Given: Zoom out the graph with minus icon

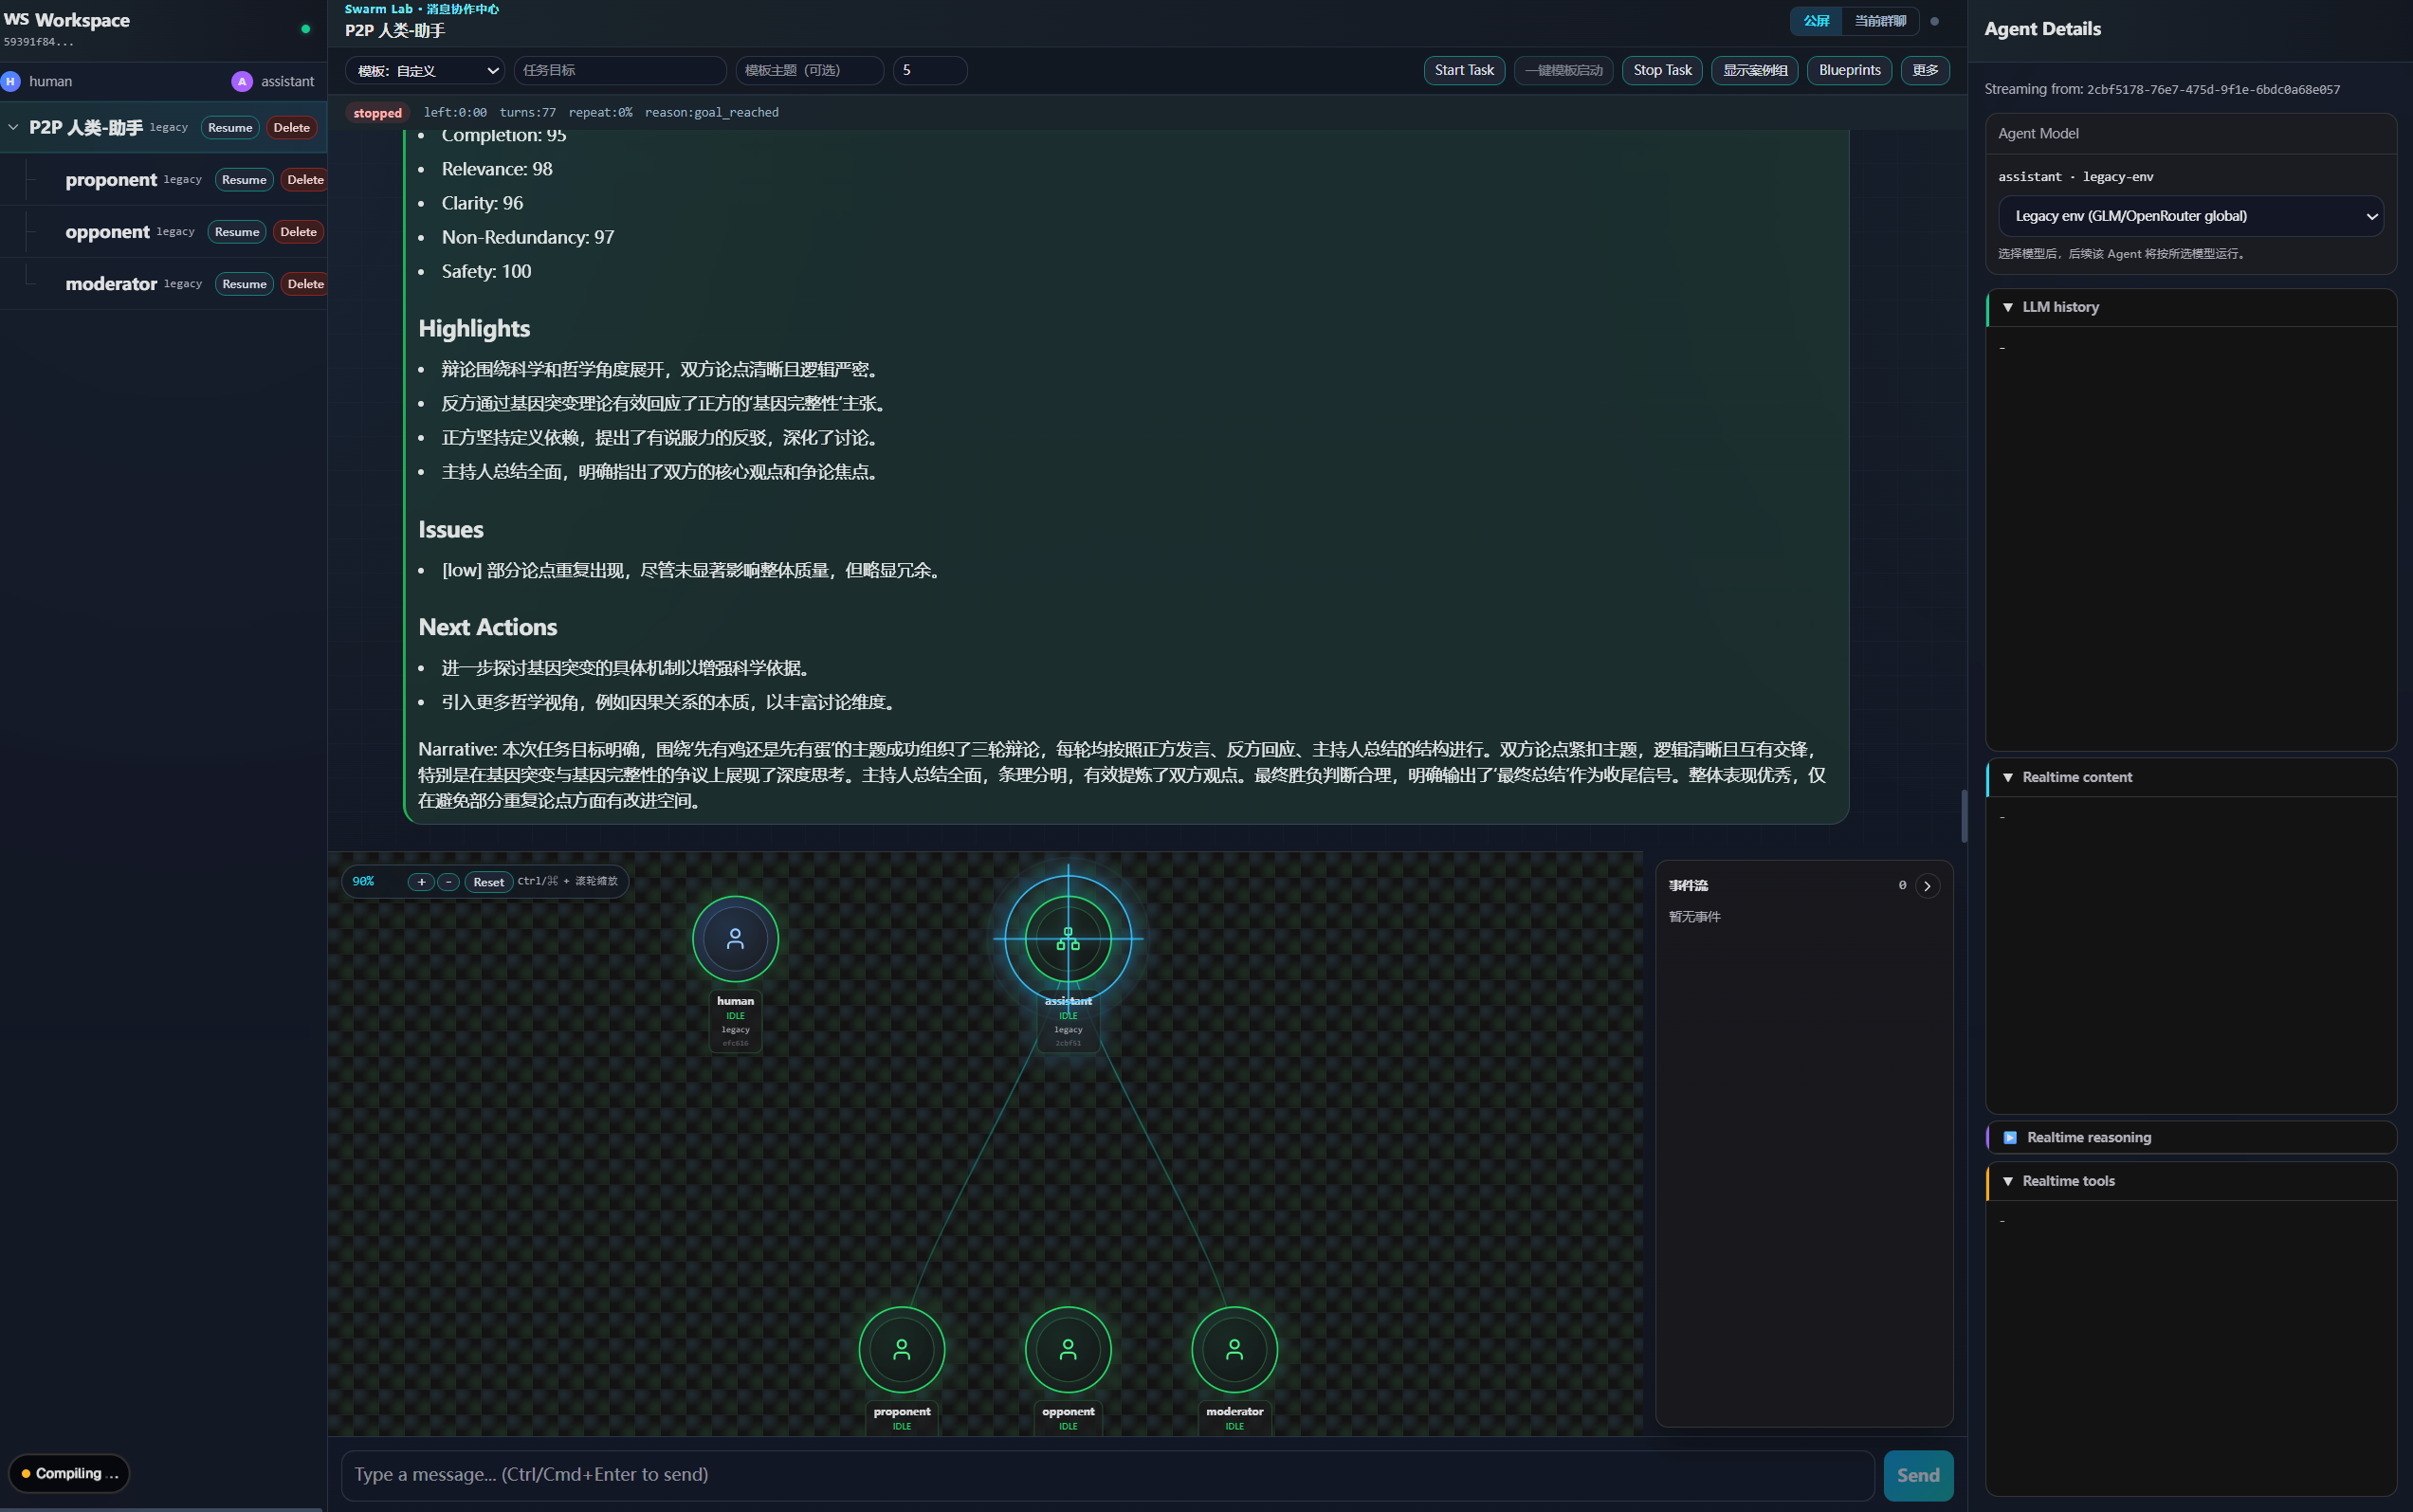Looking at the screenshot, I should 449,881.
